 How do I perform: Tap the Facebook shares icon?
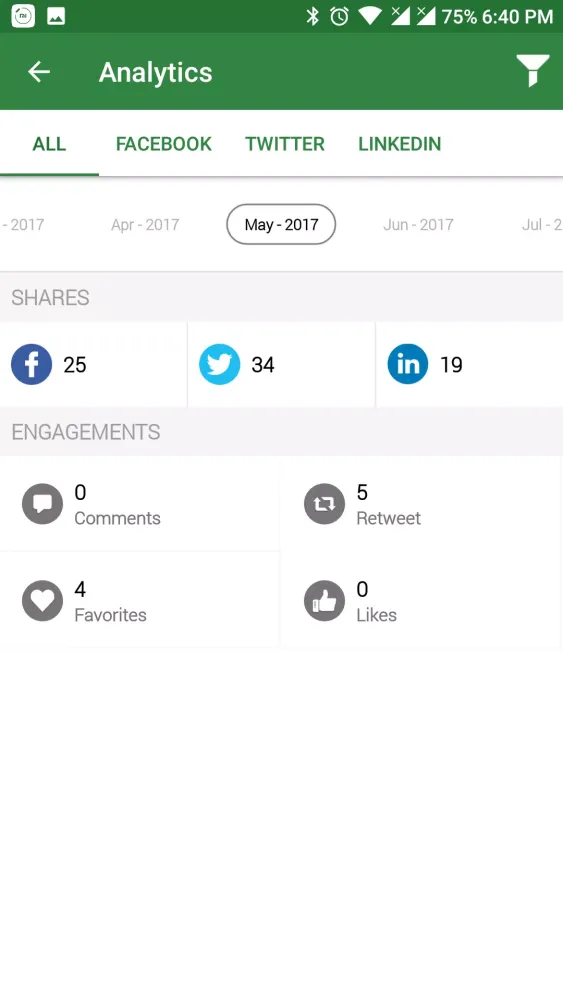coord(31,364)
